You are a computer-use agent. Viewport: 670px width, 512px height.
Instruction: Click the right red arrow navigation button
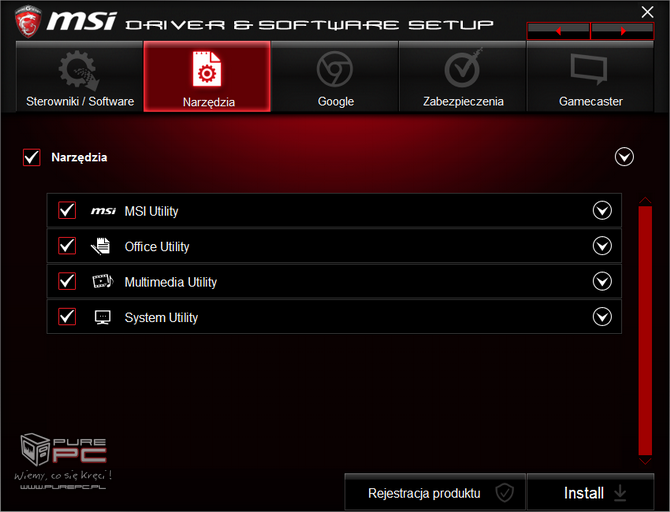(x=622, y=31)
